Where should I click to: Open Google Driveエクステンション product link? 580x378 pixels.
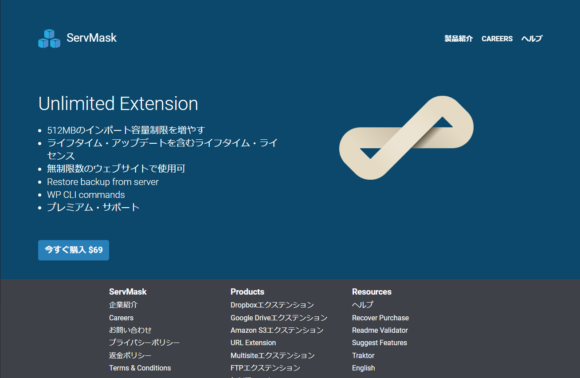click(x=279, y=318)
